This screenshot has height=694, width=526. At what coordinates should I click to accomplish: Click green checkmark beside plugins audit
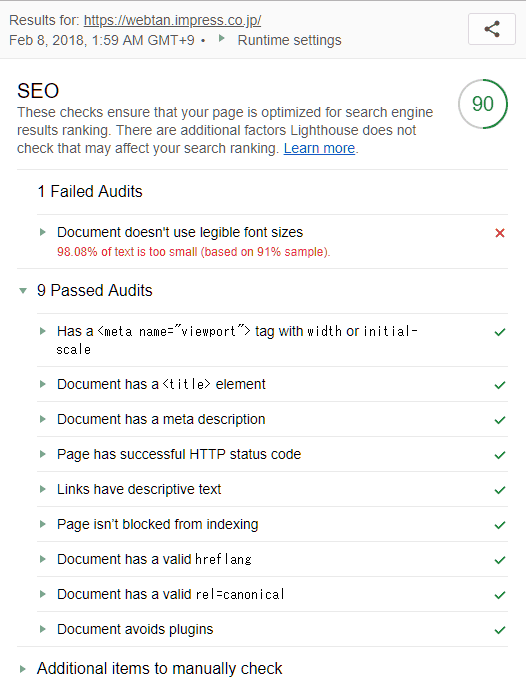500,629
